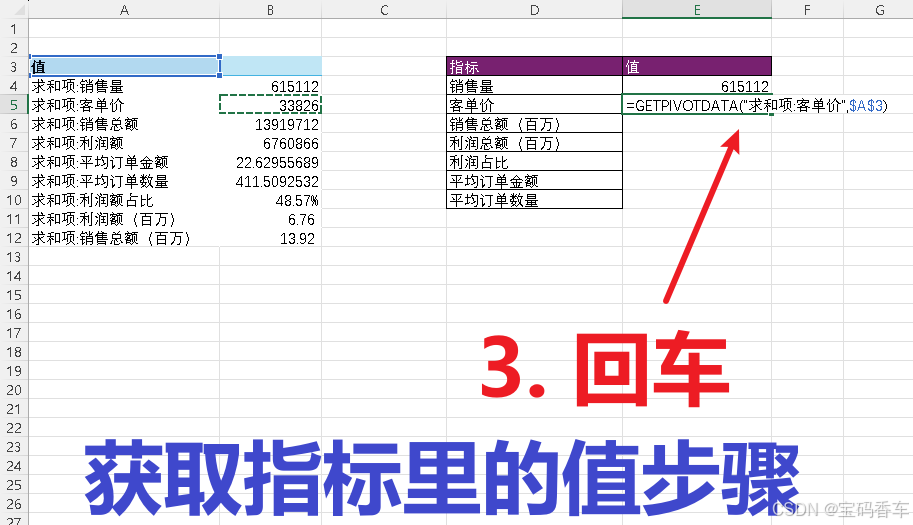Click value 33826 in cell B5

pos(271,105)
